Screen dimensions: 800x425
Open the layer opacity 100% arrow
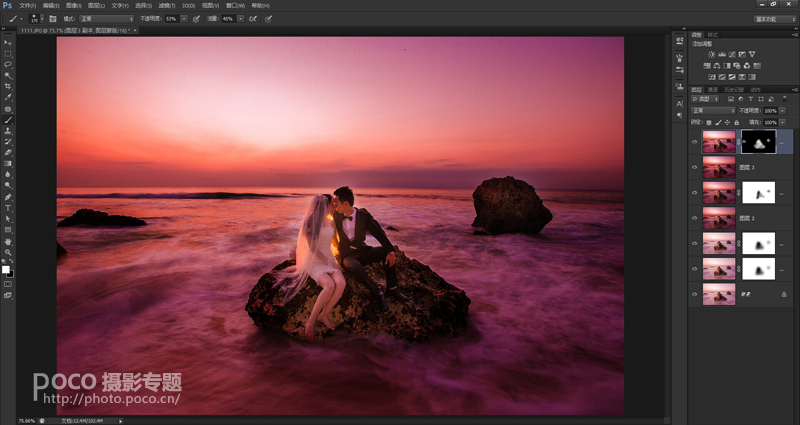tap(782, 111)
